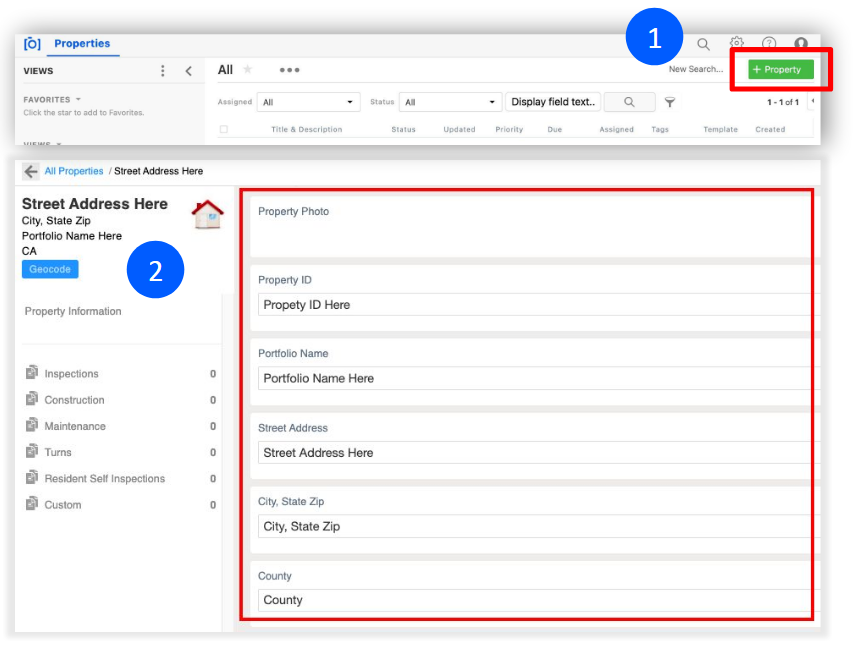Collapse the Views sidebar with chevron
Screen dimensions: 853x652
[x=188, y=71]
